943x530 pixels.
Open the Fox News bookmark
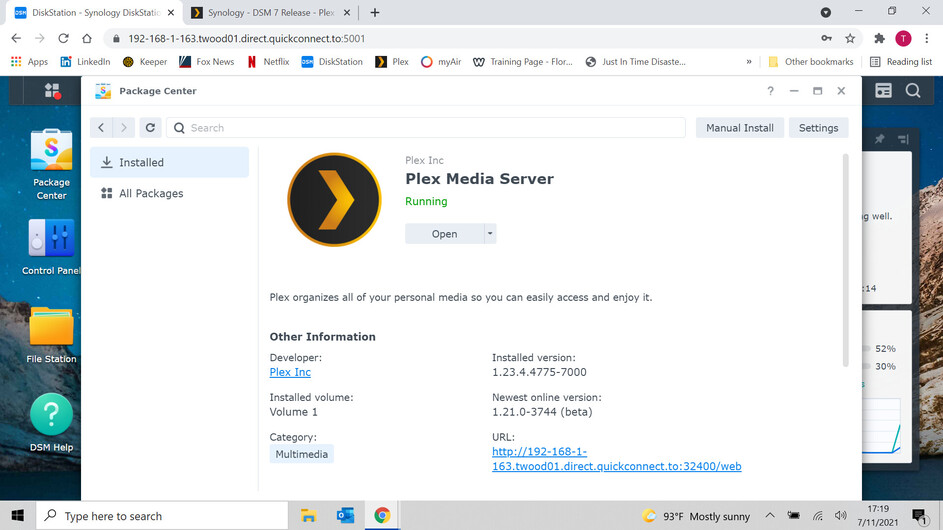207,61
